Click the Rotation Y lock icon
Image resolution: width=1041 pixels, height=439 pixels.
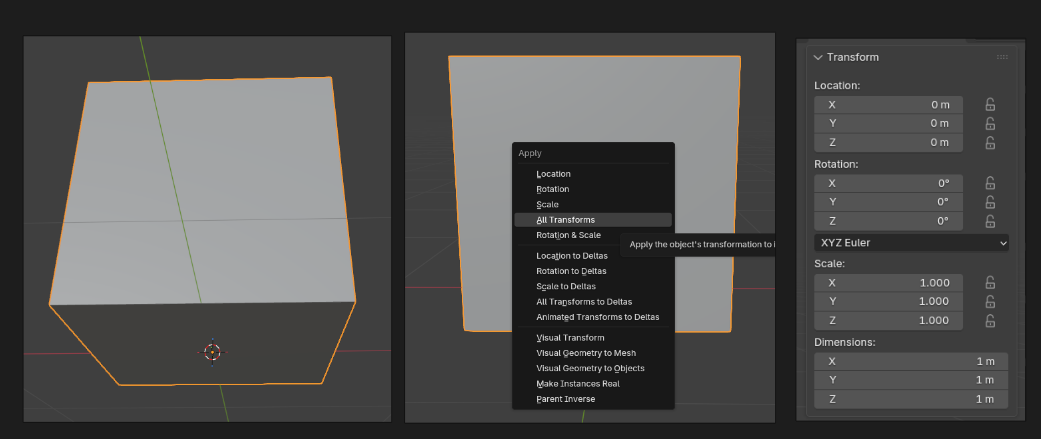[x=990, y=202]
